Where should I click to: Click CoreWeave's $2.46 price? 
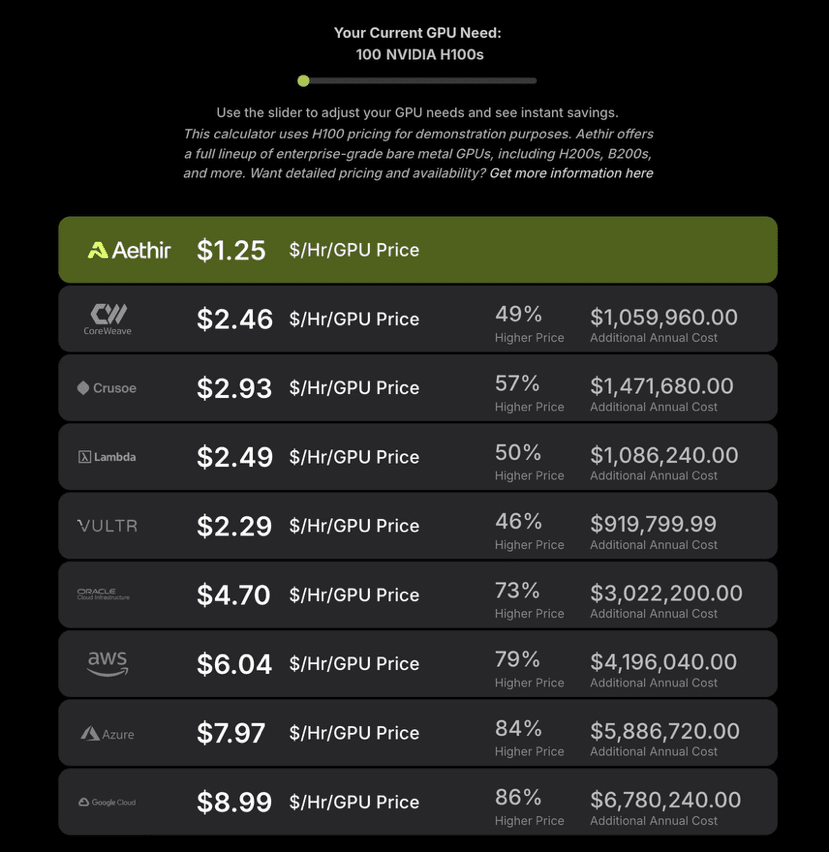[x=235, y=319]
